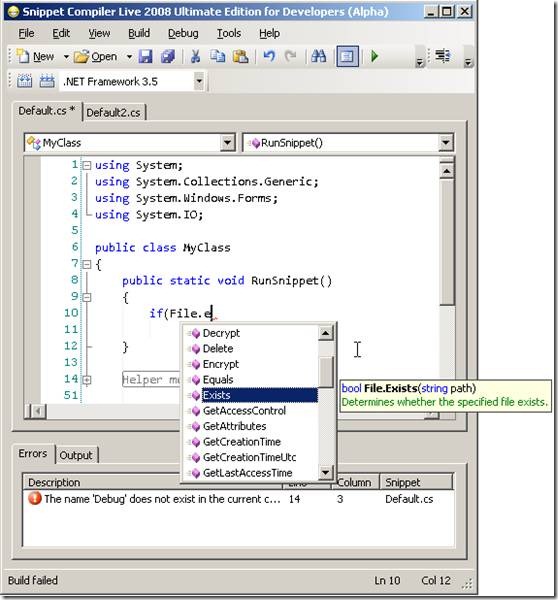Switch to Errors tab

click(x=33, y=453)
